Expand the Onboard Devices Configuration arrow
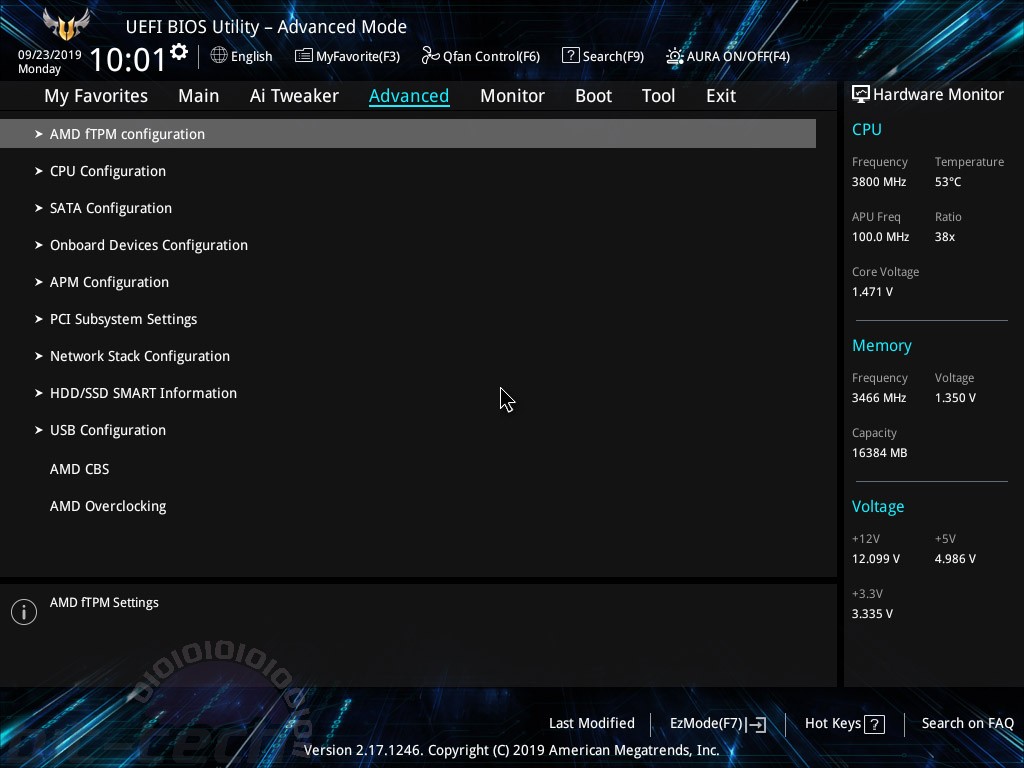The height and width of the screenshot is (768, 1024). tap(39, 245)
